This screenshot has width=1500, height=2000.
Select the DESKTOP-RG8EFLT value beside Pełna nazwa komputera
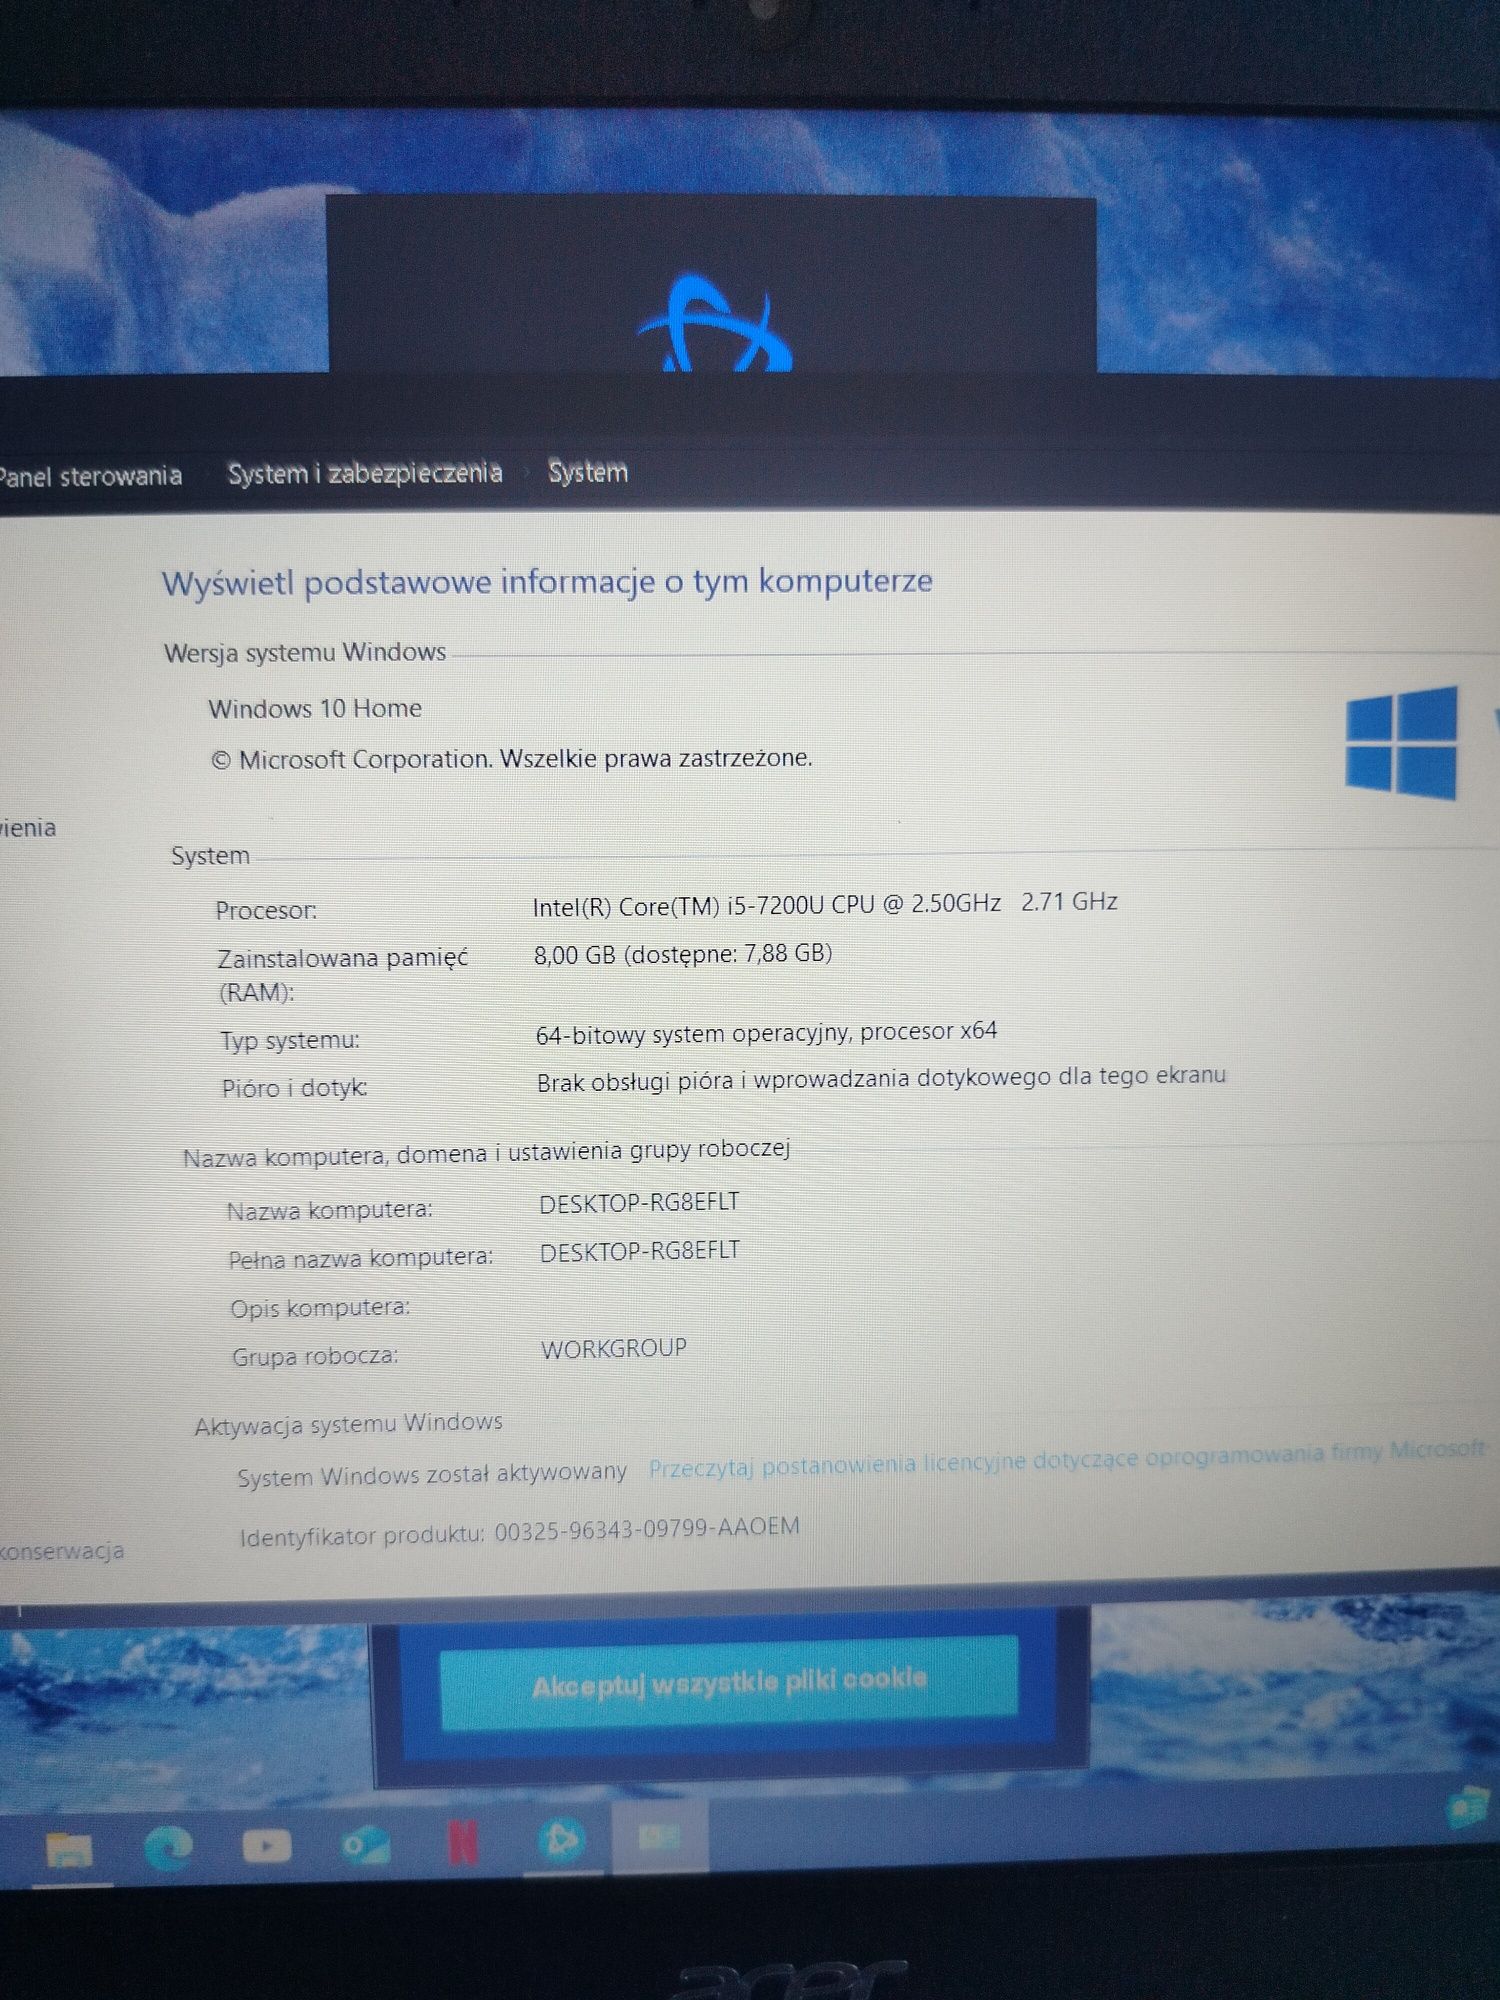pyautogui.click(x=640, y=1252)
